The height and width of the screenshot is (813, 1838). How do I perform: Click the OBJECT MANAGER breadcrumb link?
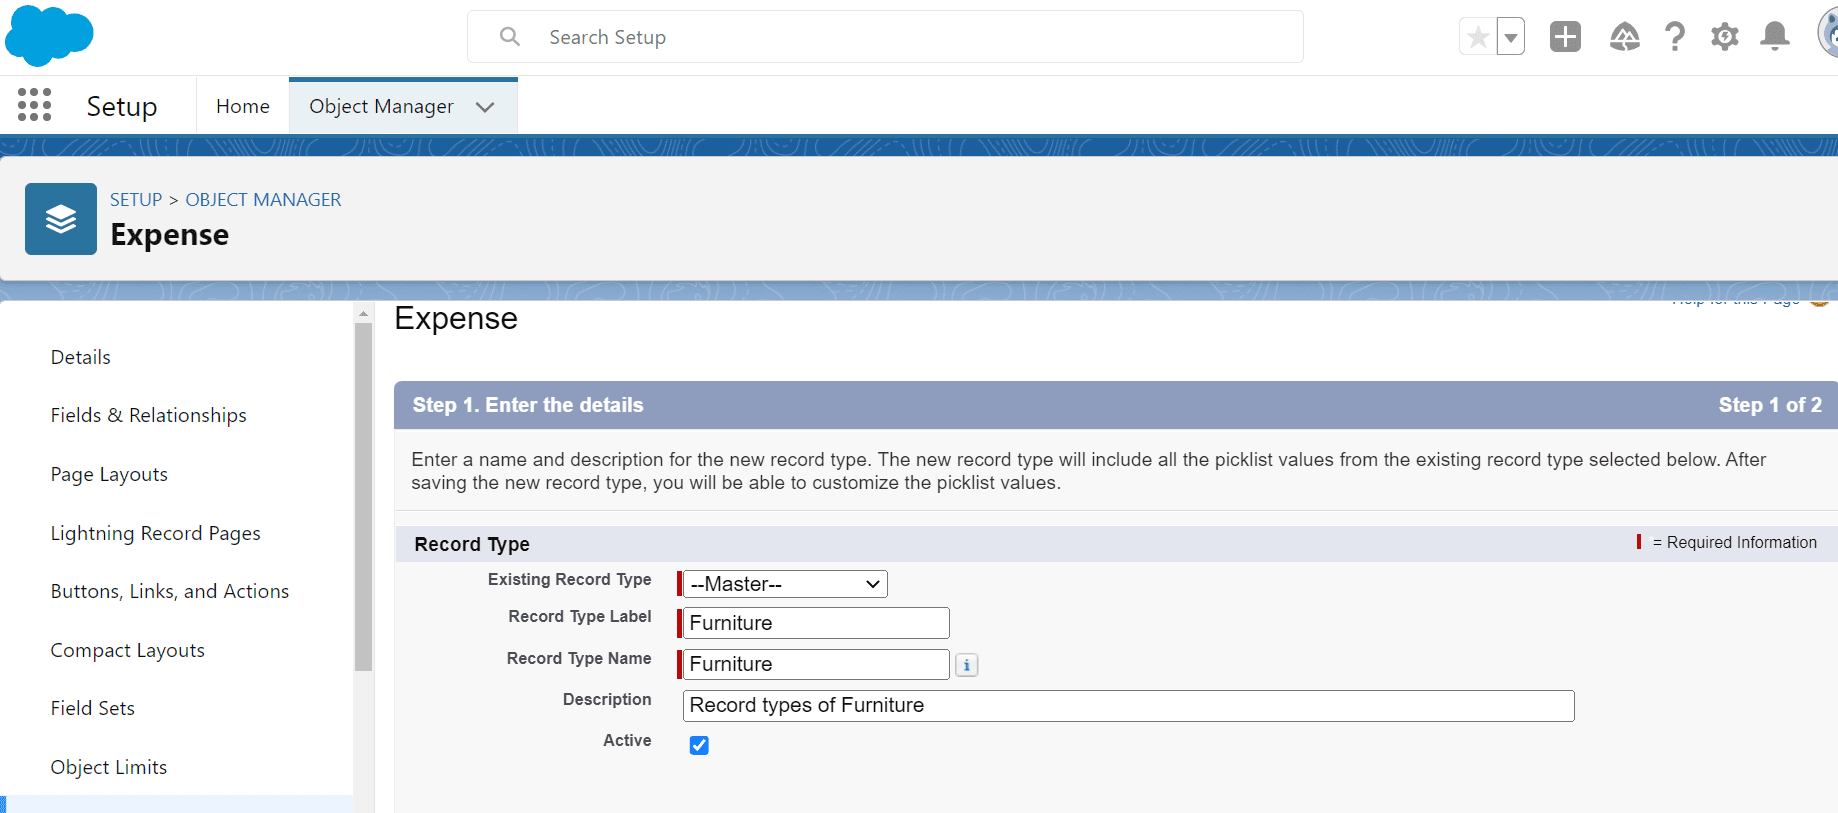263,200
